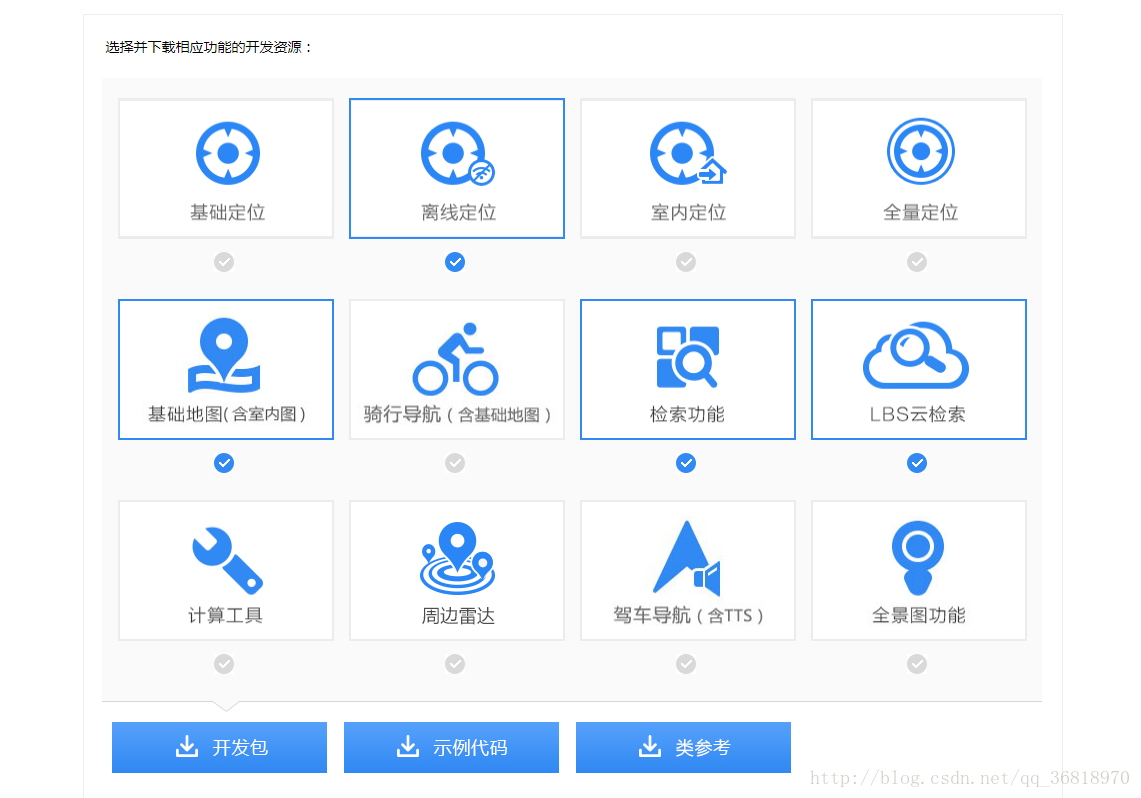The image size is (1141, 798).
Task: Uncheck the blue checkmark under 离线定位
Action: click(x=455, y=262)
